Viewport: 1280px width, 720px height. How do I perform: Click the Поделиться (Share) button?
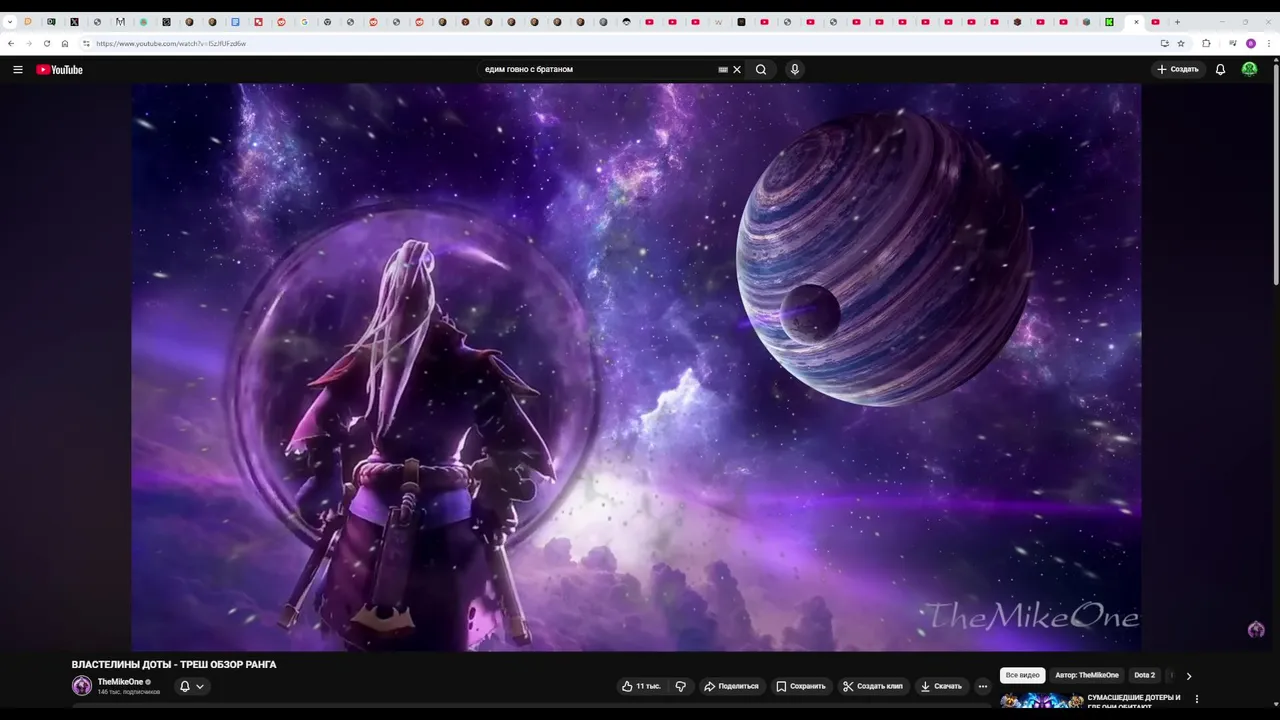point(732,686)
